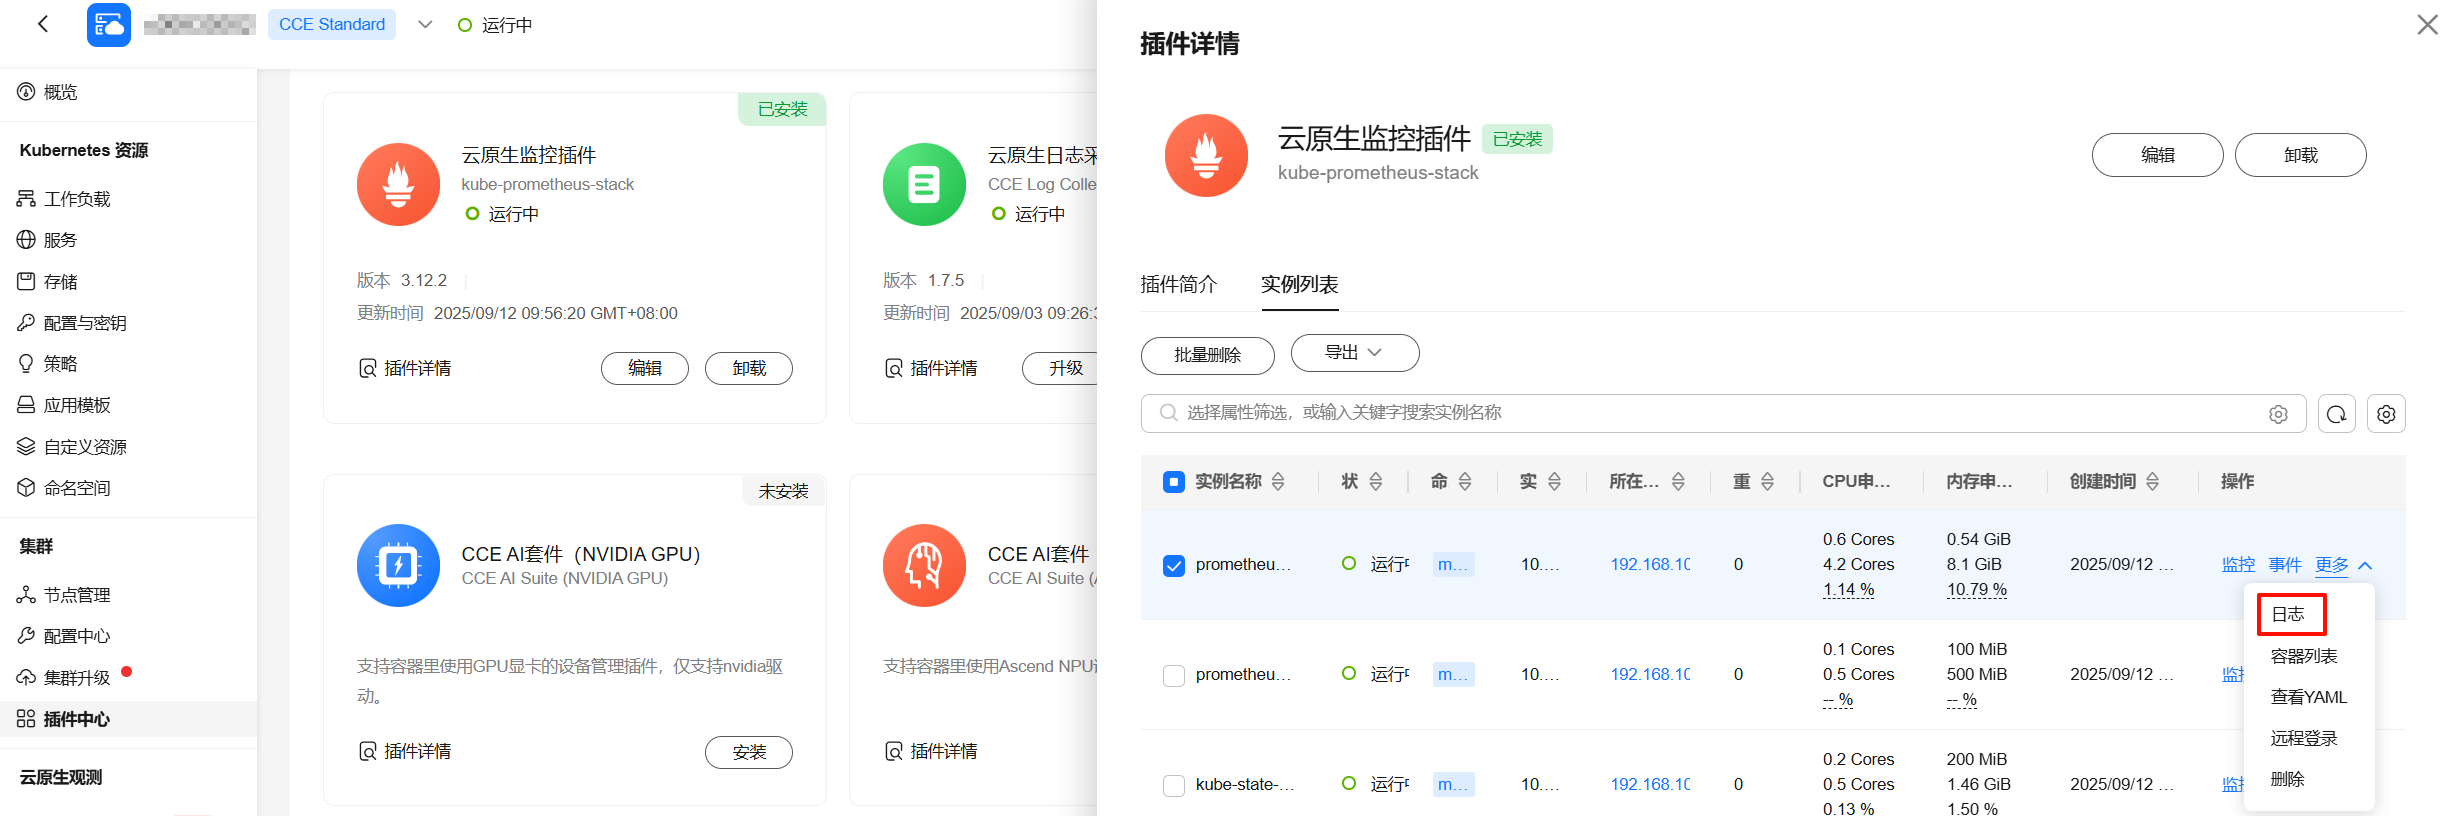
Task: Open table column settings gear
Action: tap(2386, 414)
